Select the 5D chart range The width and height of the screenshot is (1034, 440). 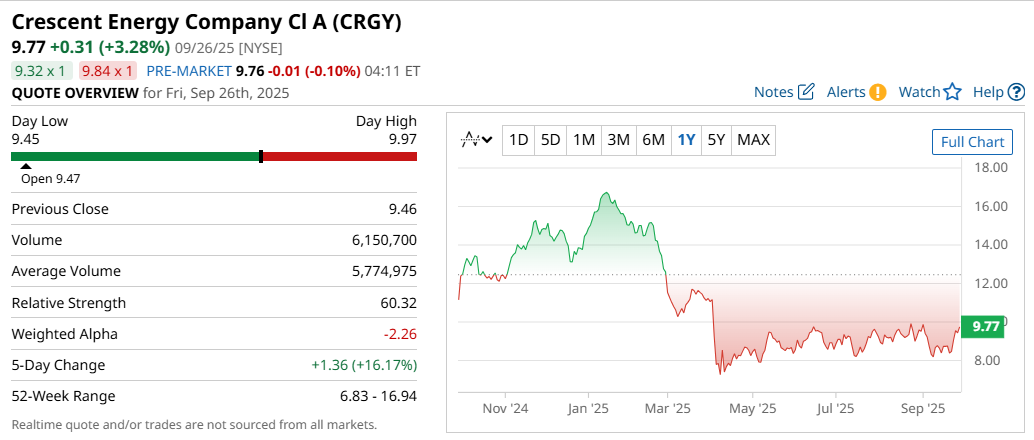(x=550, y=140)
